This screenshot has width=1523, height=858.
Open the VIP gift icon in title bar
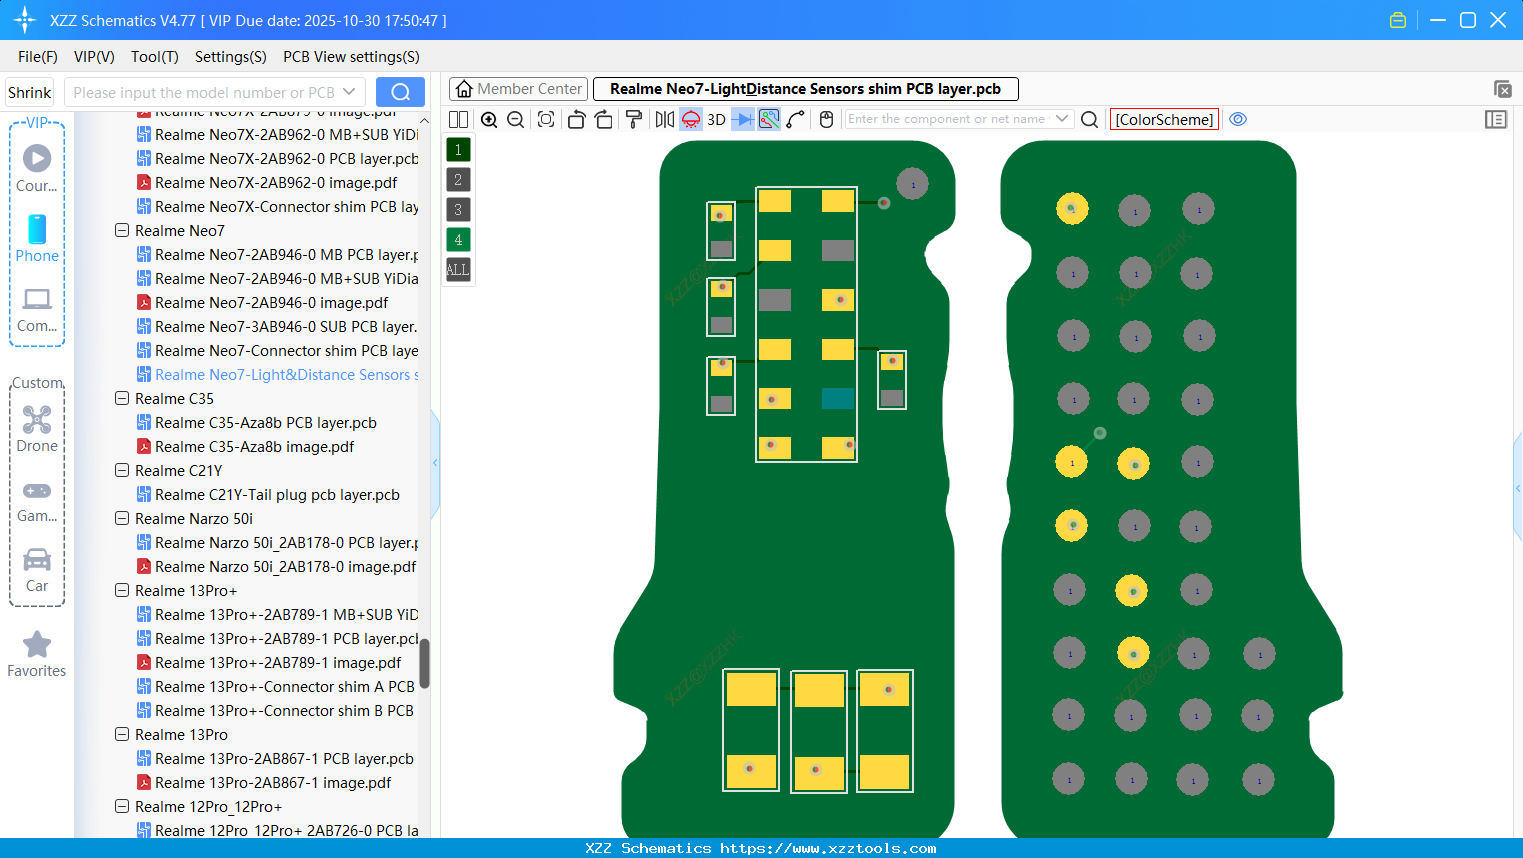[1398, 20]
